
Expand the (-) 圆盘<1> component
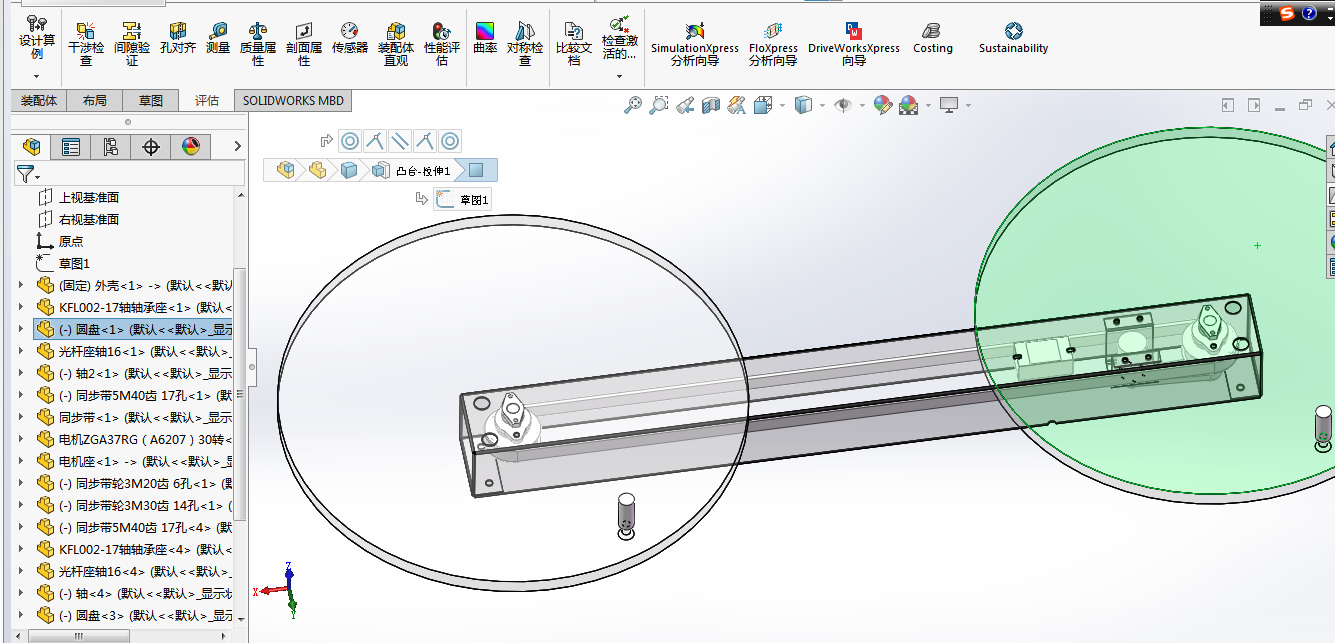pos(21,330)
